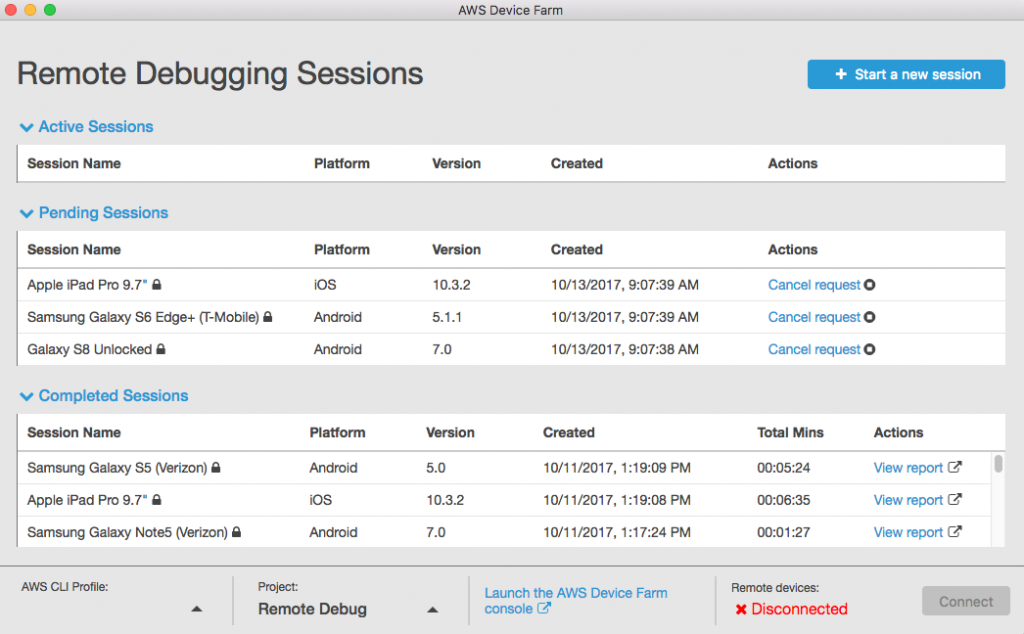Click the Disconnected status text
This screenshot has height=634, width=1024.
coord(799,609)
